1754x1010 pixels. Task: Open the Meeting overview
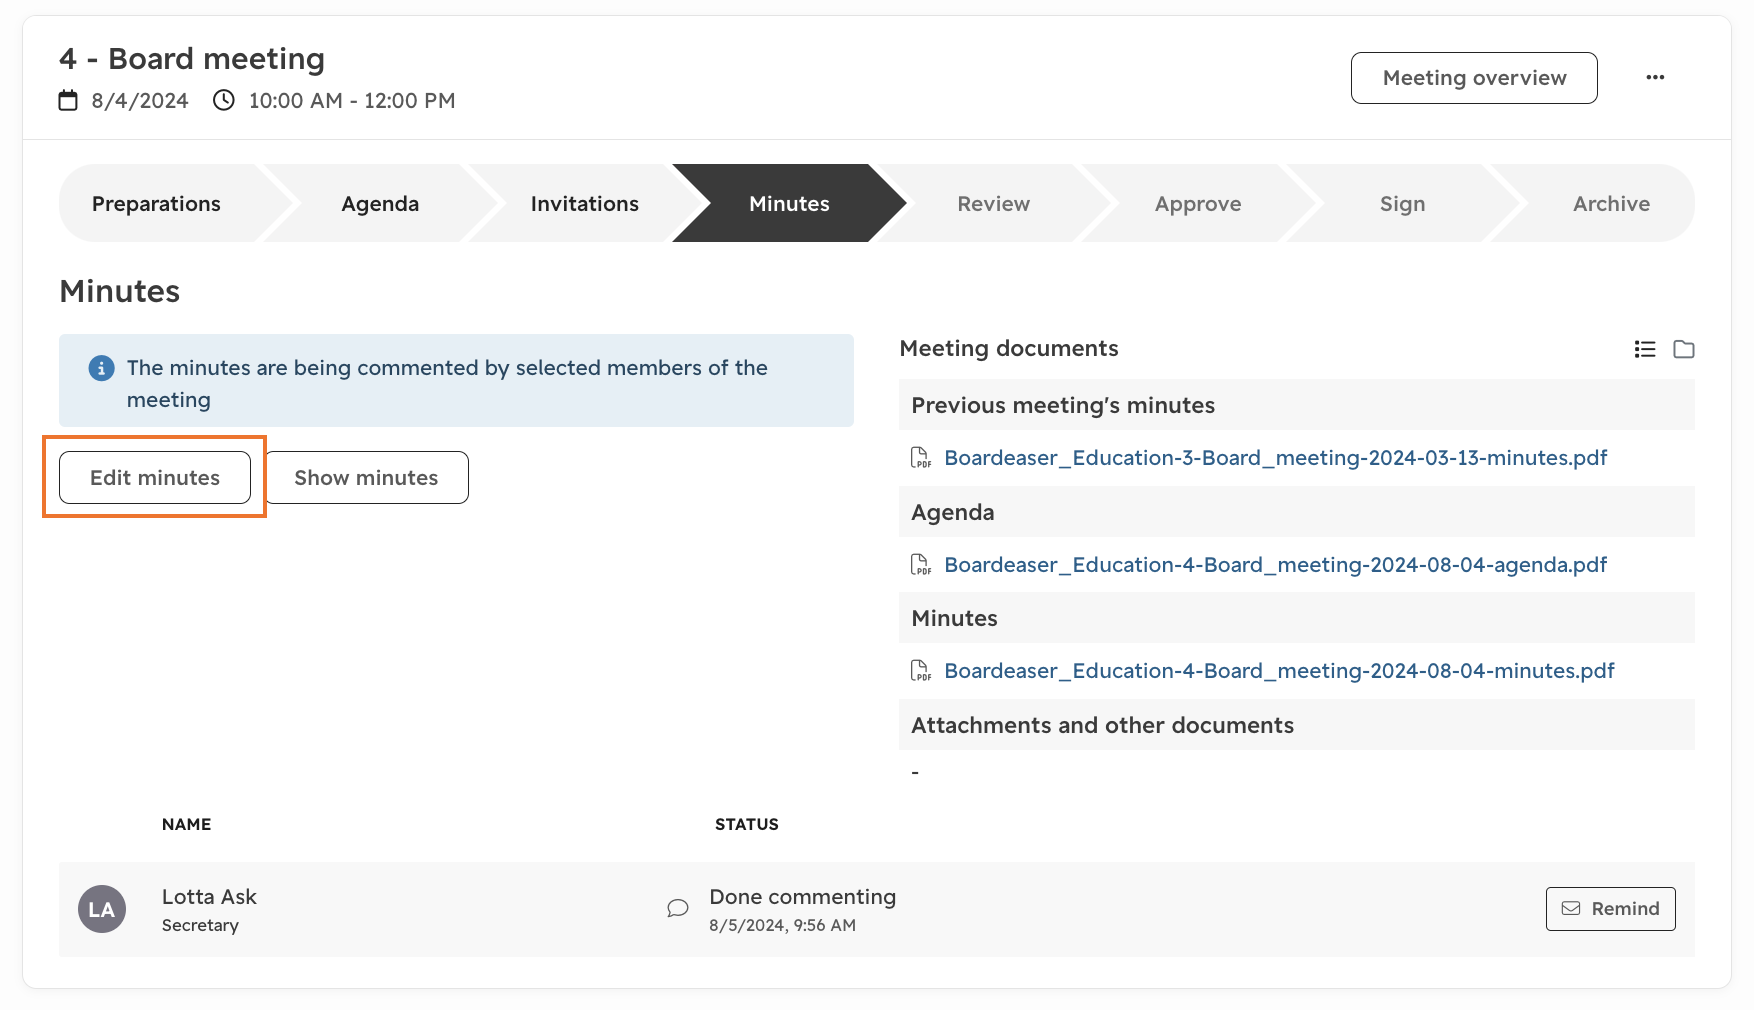click(1474, 78)
